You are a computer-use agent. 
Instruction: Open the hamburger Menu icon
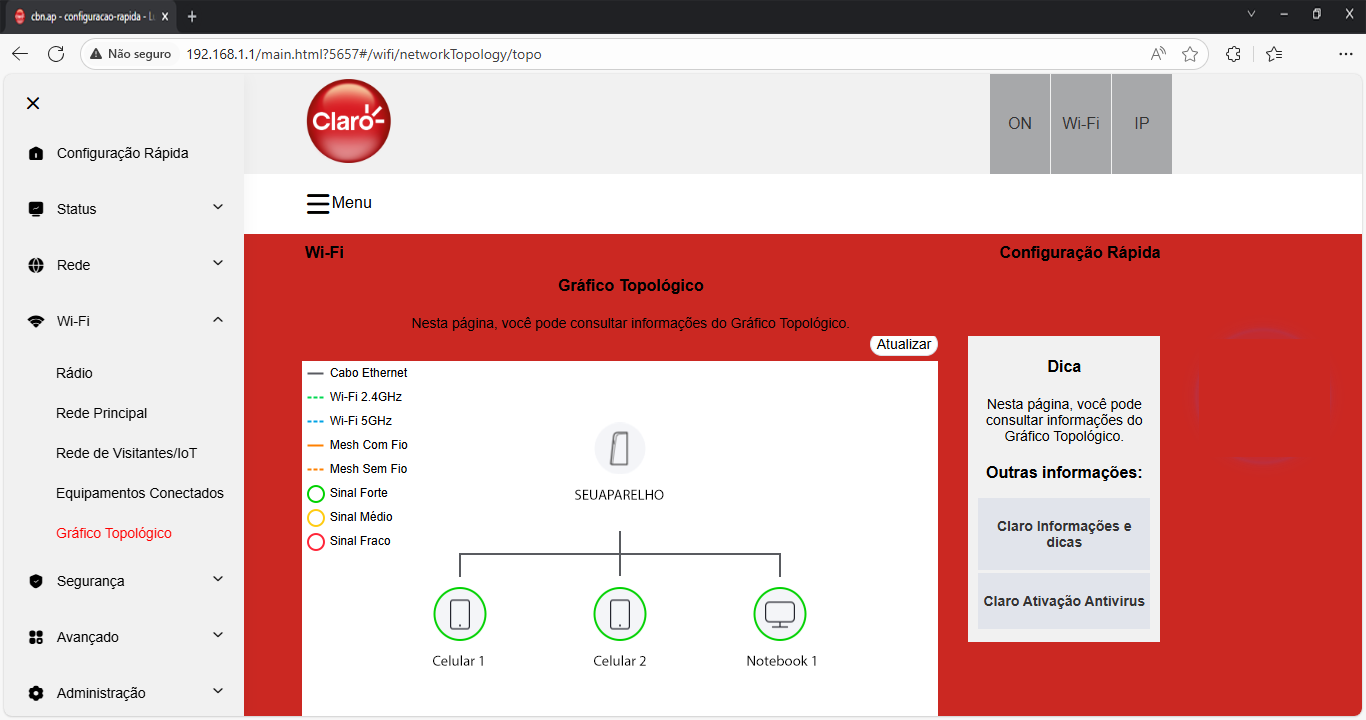(318, 203)
